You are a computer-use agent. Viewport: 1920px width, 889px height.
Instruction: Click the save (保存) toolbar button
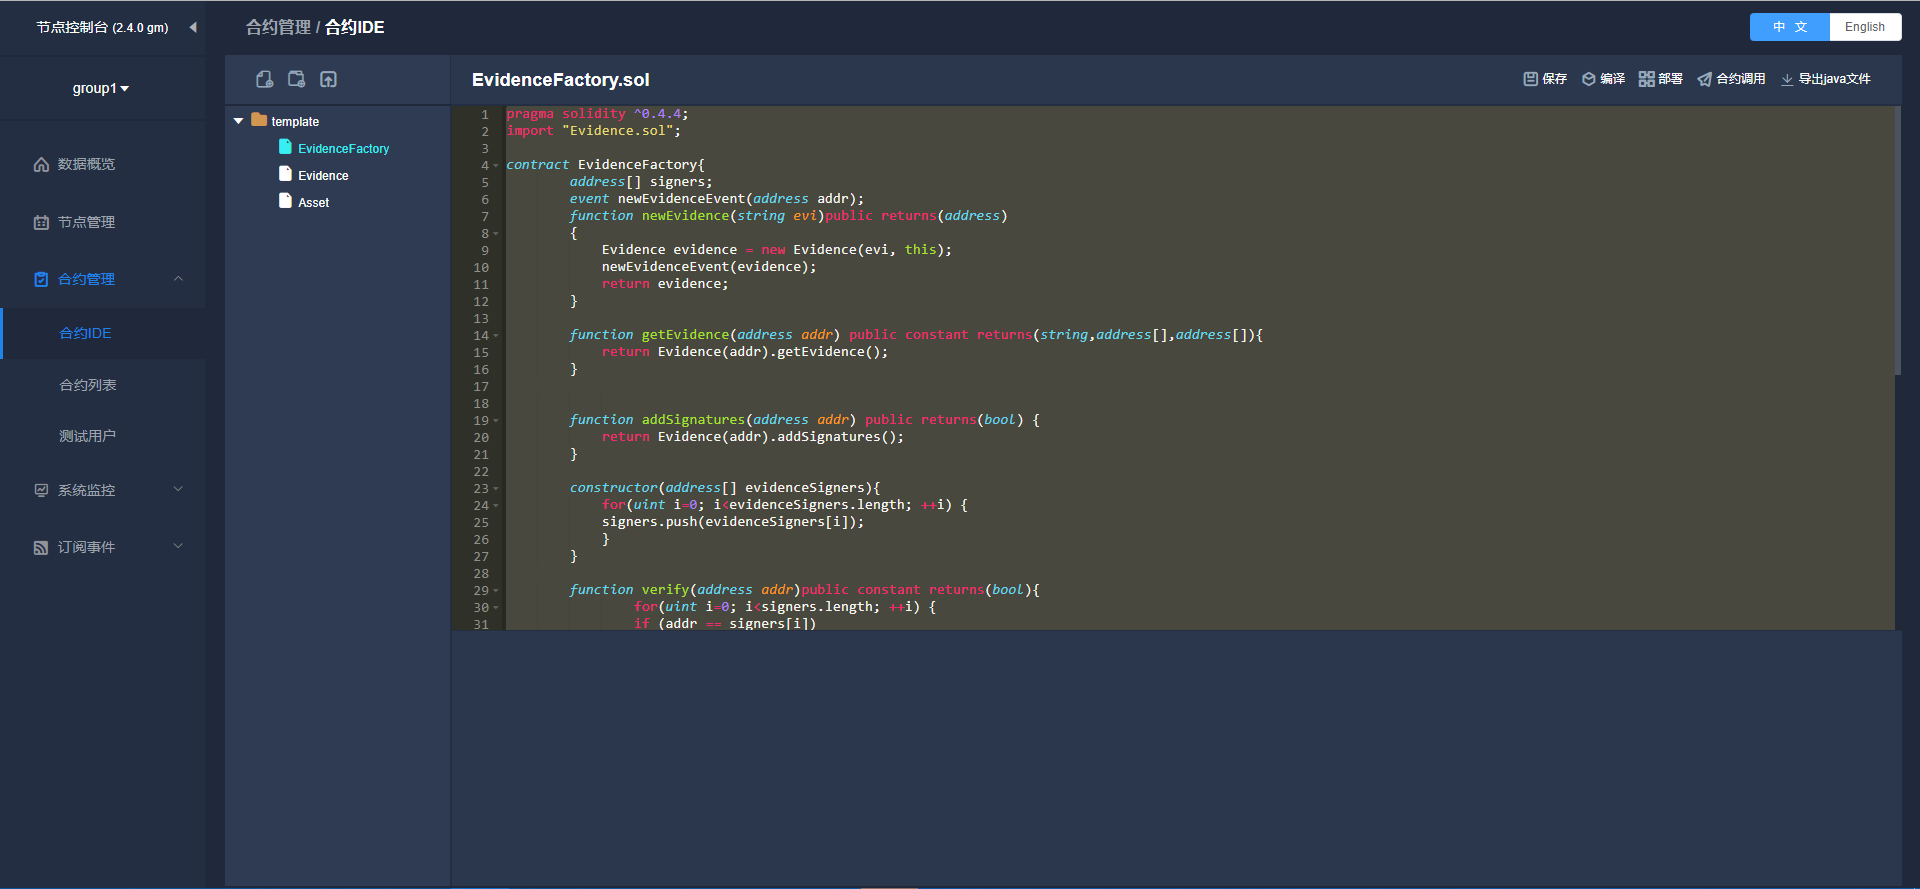(1545, 79)
